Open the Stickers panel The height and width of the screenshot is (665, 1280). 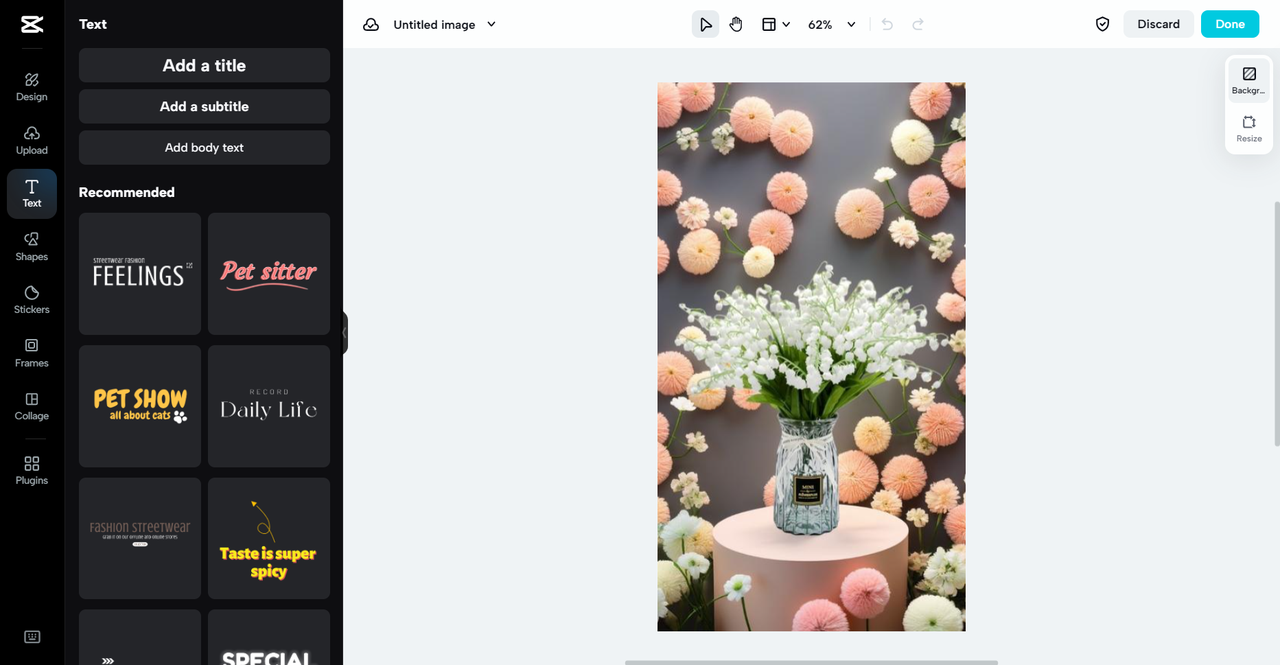click(x=32, y=300)
